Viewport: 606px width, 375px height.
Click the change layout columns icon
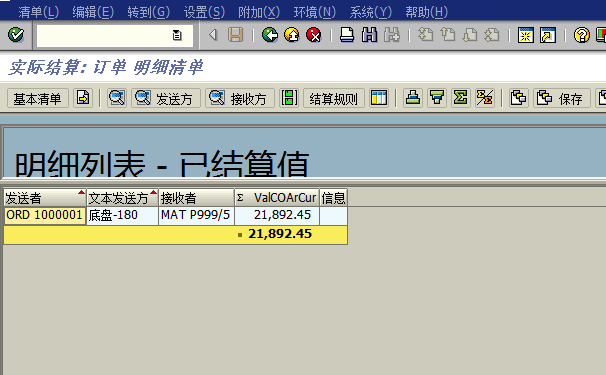tap(379, 98)
